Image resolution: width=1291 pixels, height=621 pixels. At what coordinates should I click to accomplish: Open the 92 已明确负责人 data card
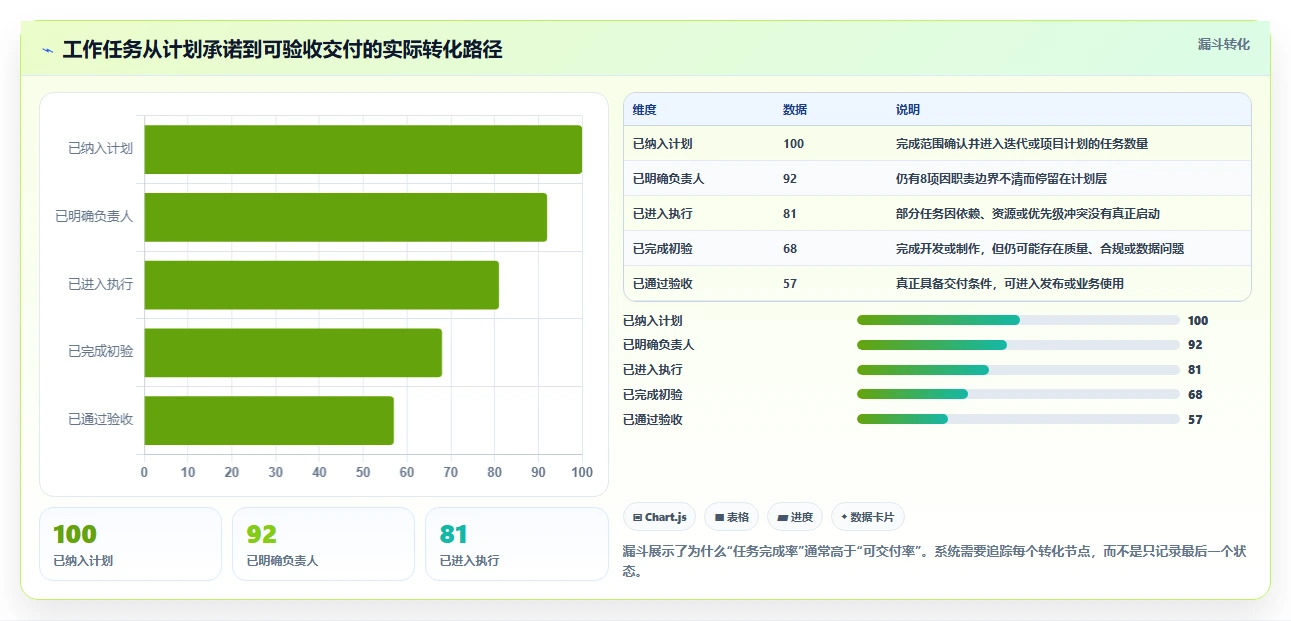pos(323,544)
